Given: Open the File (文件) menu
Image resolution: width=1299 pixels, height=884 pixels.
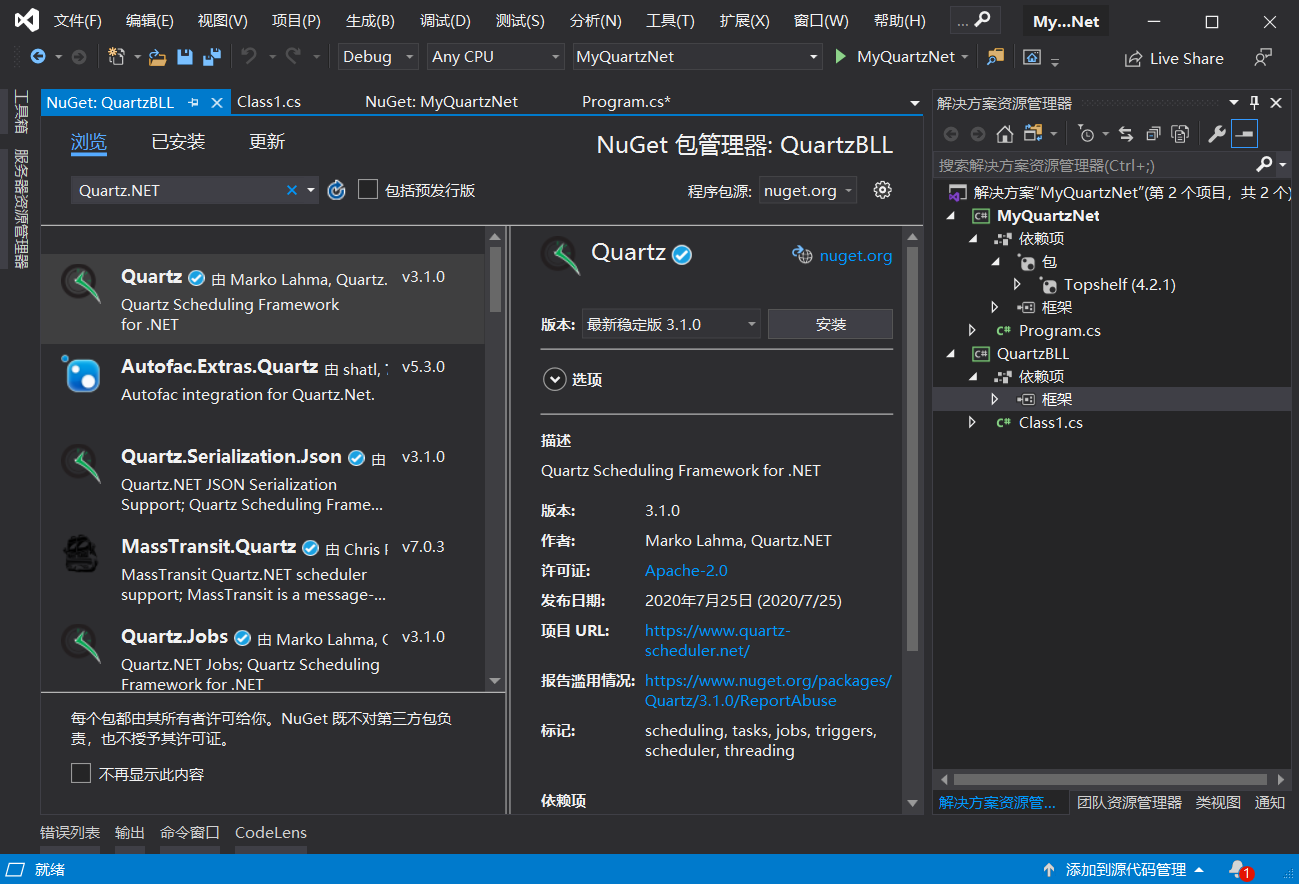Looking at the screenshot, I should point(78,21).
